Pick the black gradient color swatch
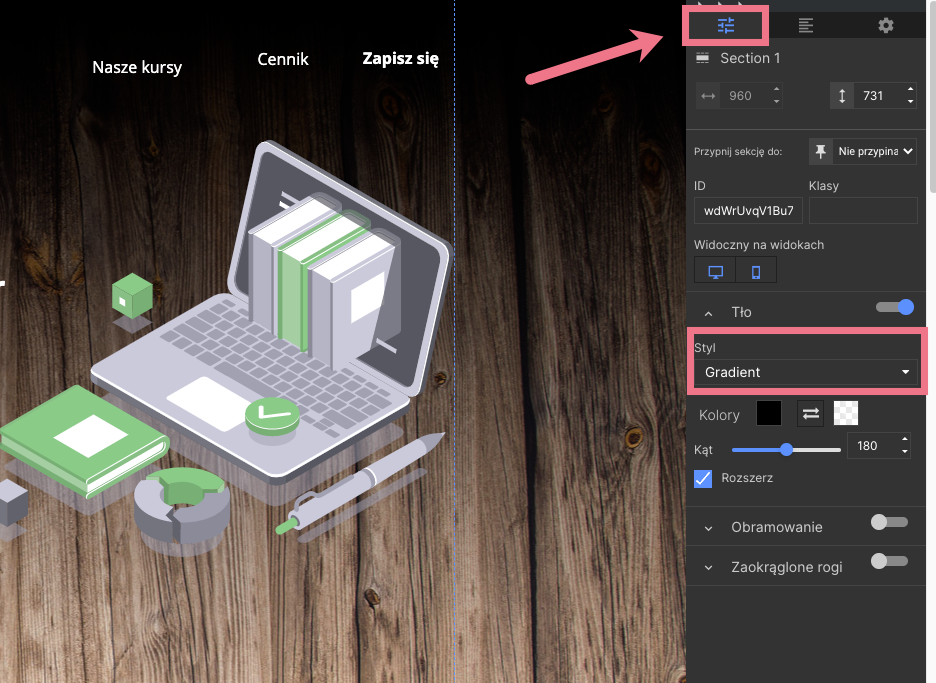The image size is (936, 683). 769,413
